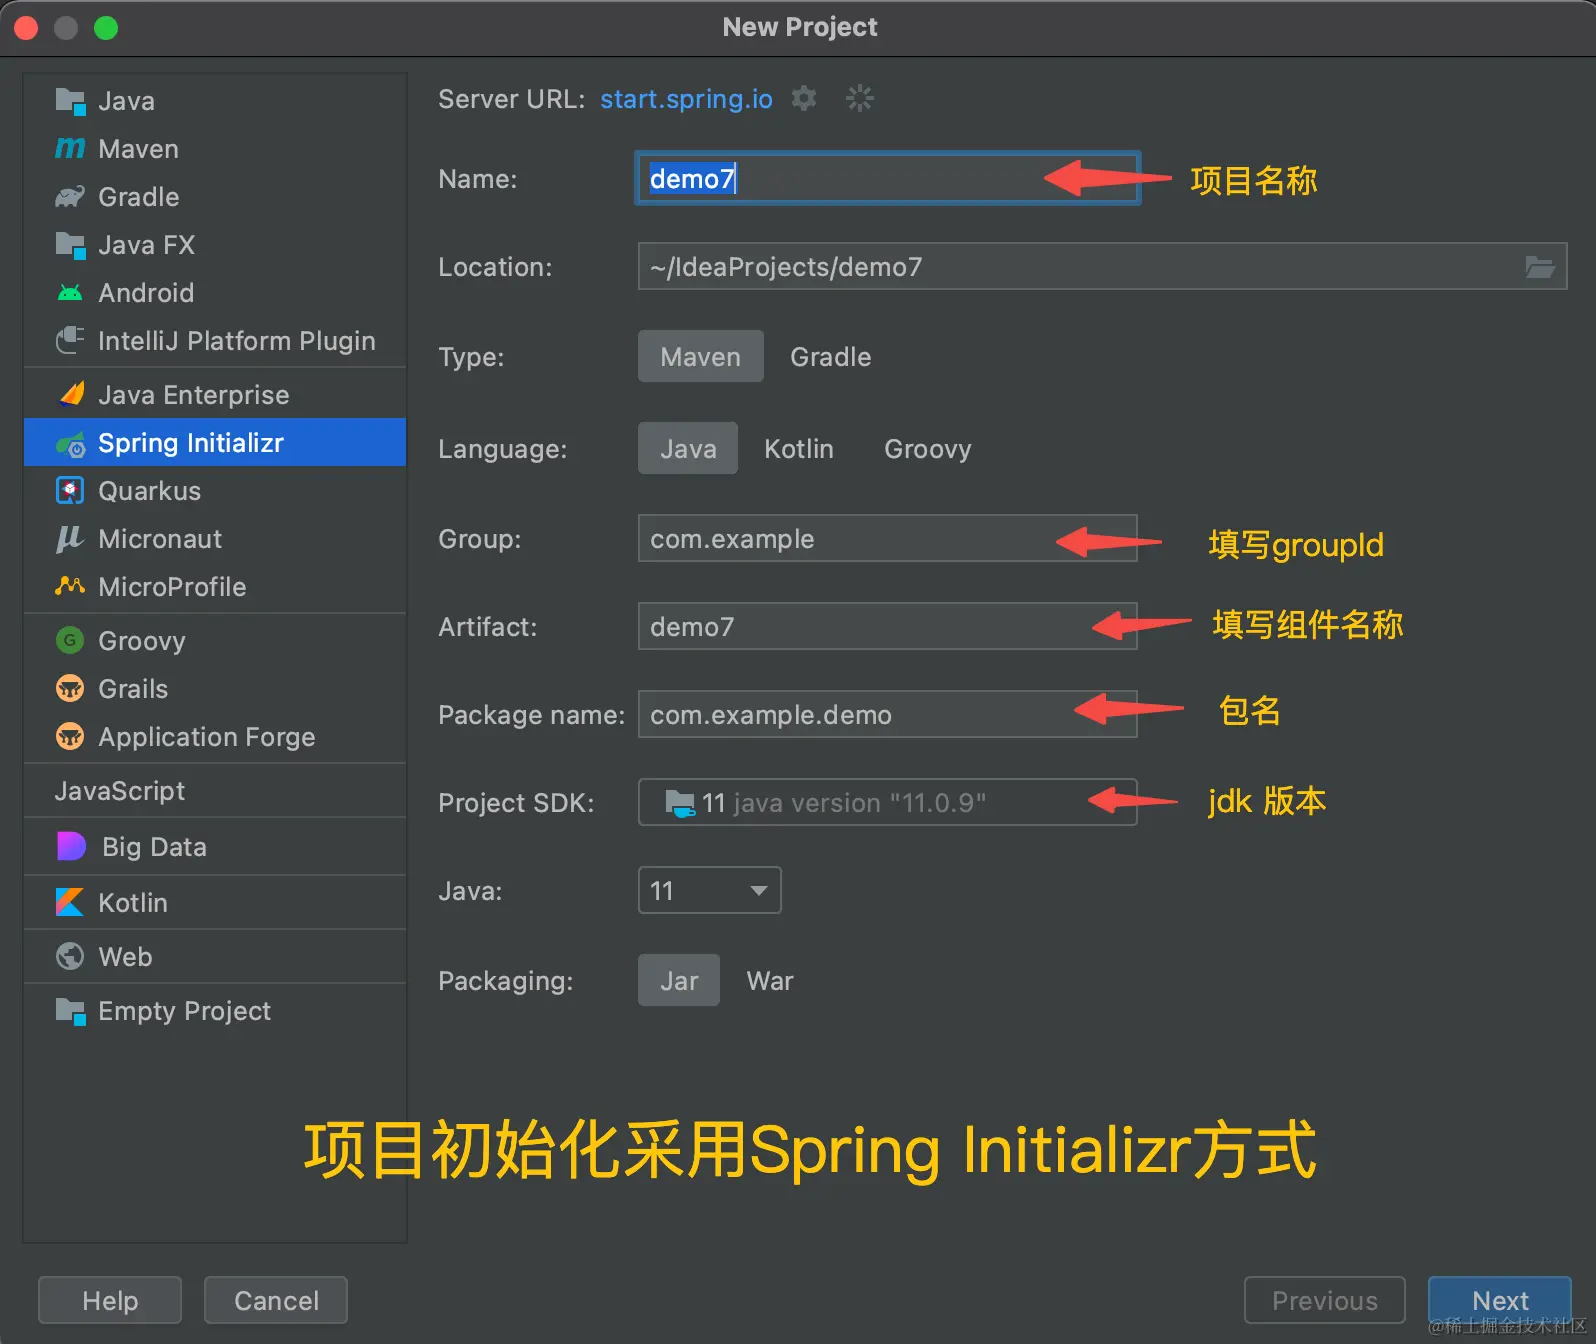1596x1344 pixels.
Task: Click the Application Forge icon
Action: [x=70, y=737]
